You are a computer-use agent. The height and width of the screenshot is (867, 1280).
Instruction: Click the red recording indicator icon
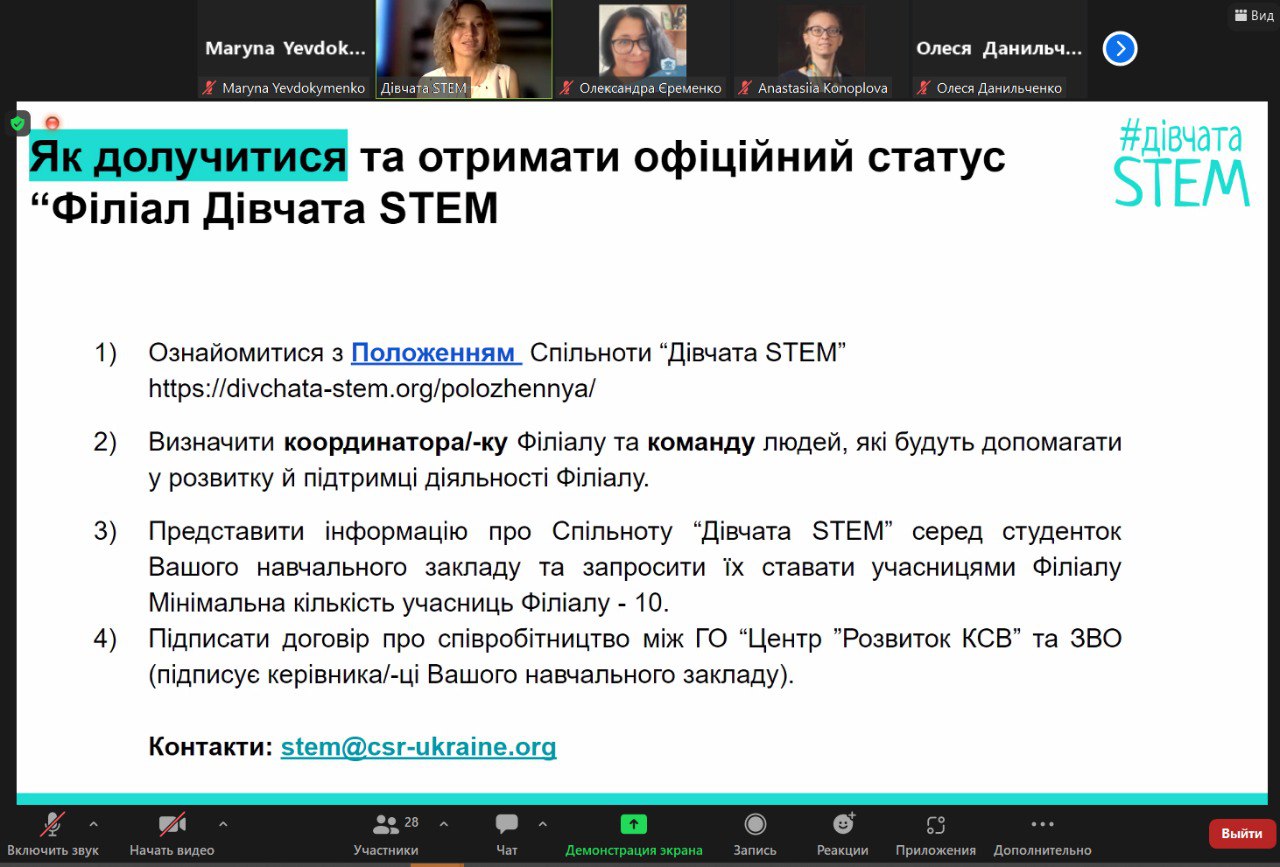(52, 123)
